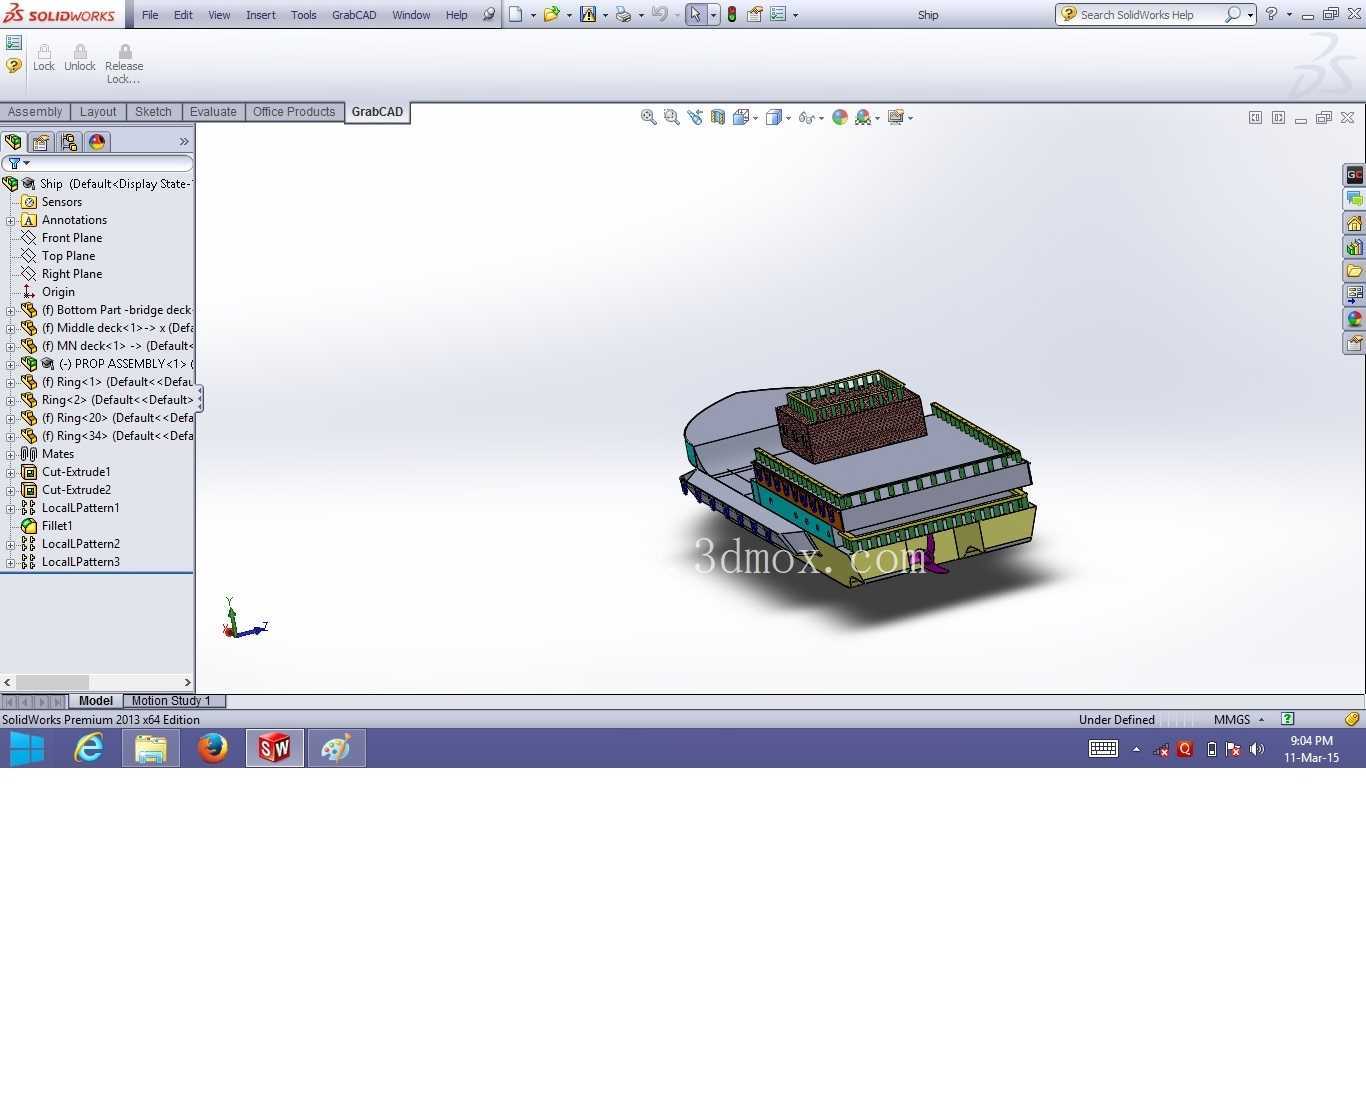Select the Model tab
This screenshot has height=1116, width=1366.
point(96,701)
